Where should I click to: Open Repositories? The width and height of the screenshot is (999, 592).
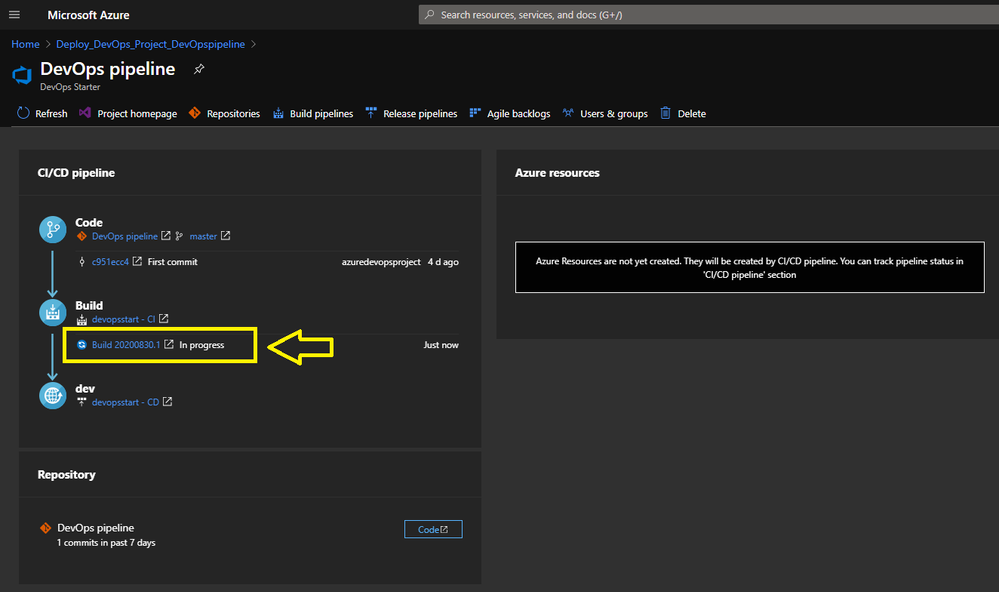tap(233, 113)
